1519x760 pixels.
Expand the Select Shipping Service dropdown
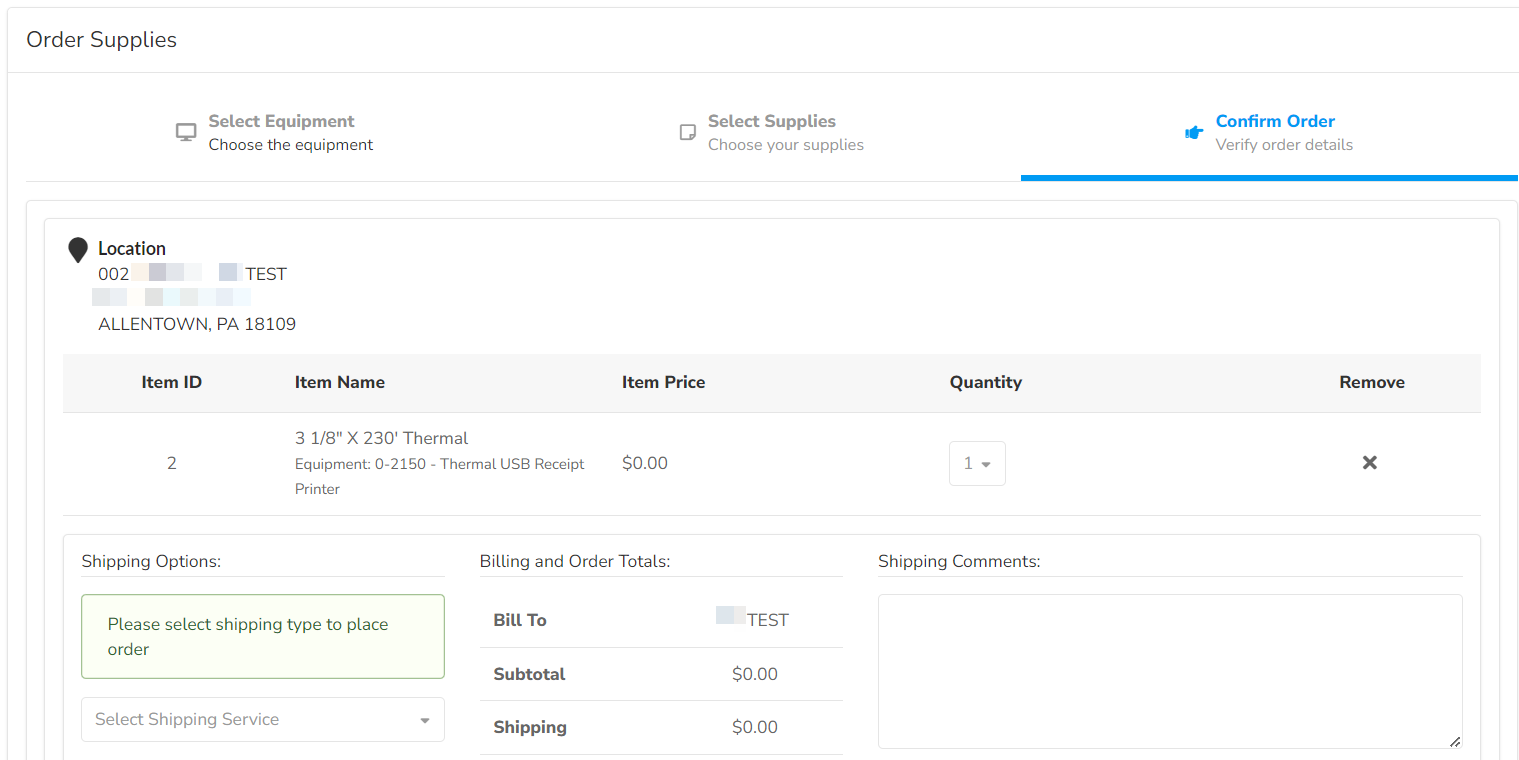262,720
